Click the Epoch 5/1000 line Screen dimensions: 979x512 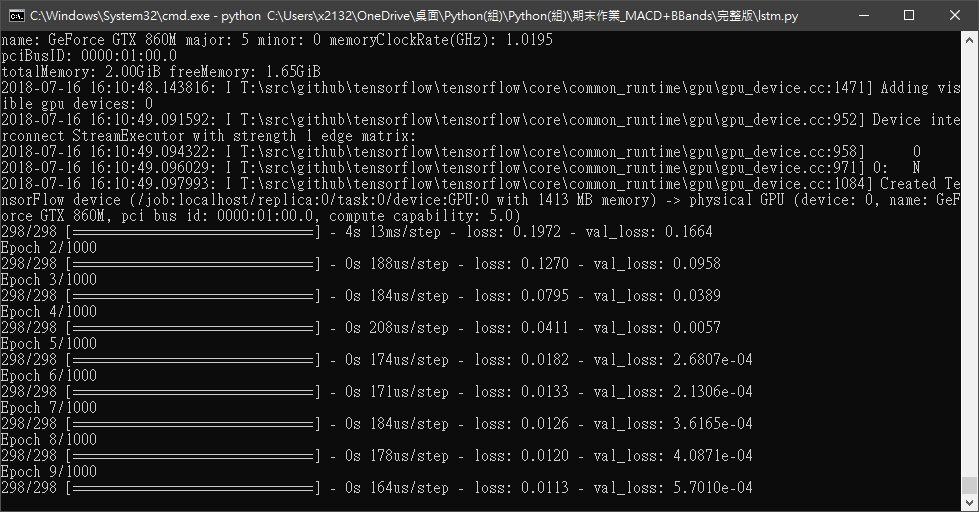pyautogui.click(x=49, y=344)
